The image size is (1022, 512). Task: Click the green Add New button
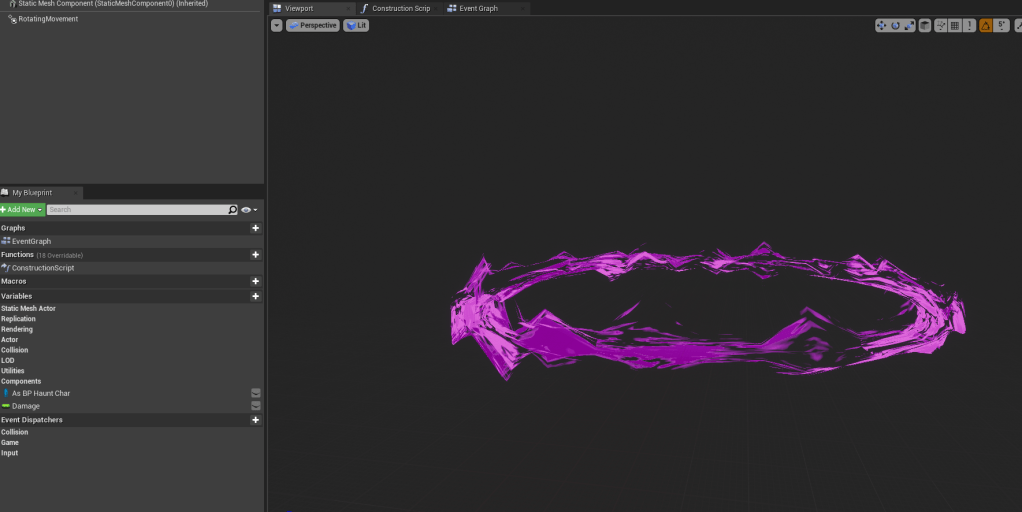click(x=22, y=210)
